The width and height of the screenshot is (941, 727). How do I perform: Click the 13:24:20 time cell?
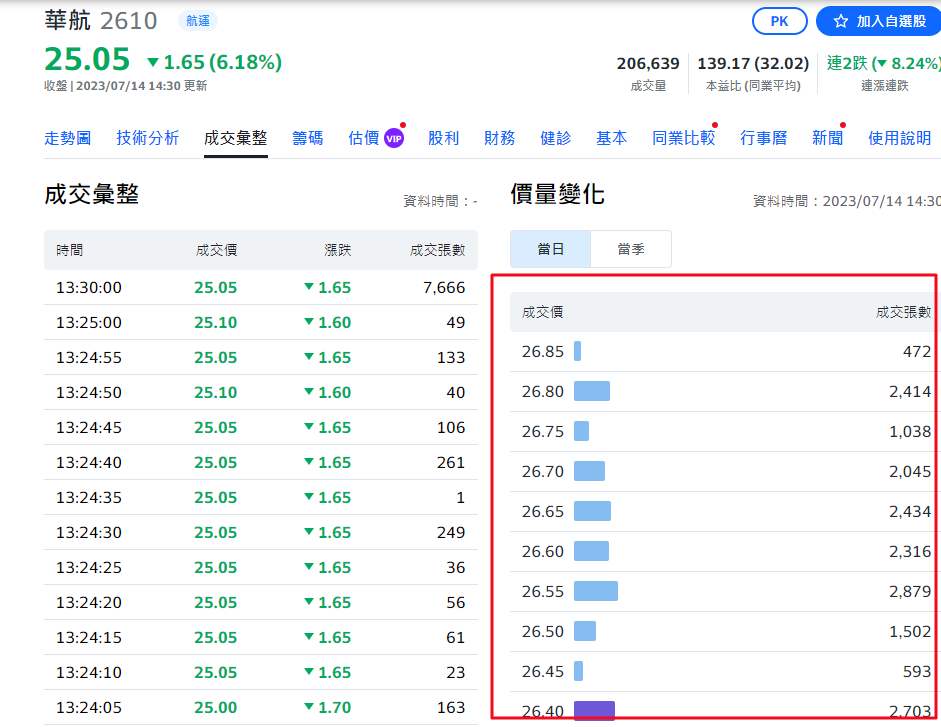[x=89, y=603]
